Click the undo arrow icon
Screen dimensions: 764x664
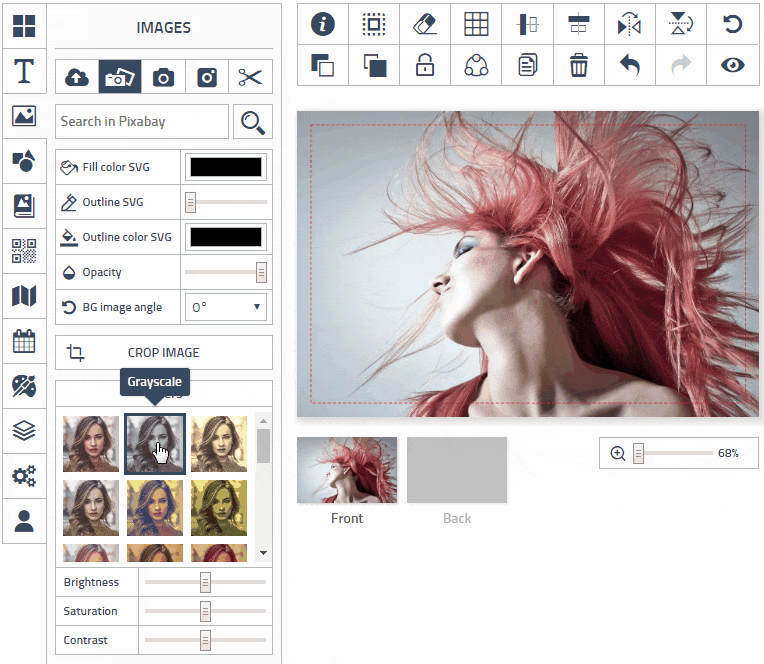[630, 66]
